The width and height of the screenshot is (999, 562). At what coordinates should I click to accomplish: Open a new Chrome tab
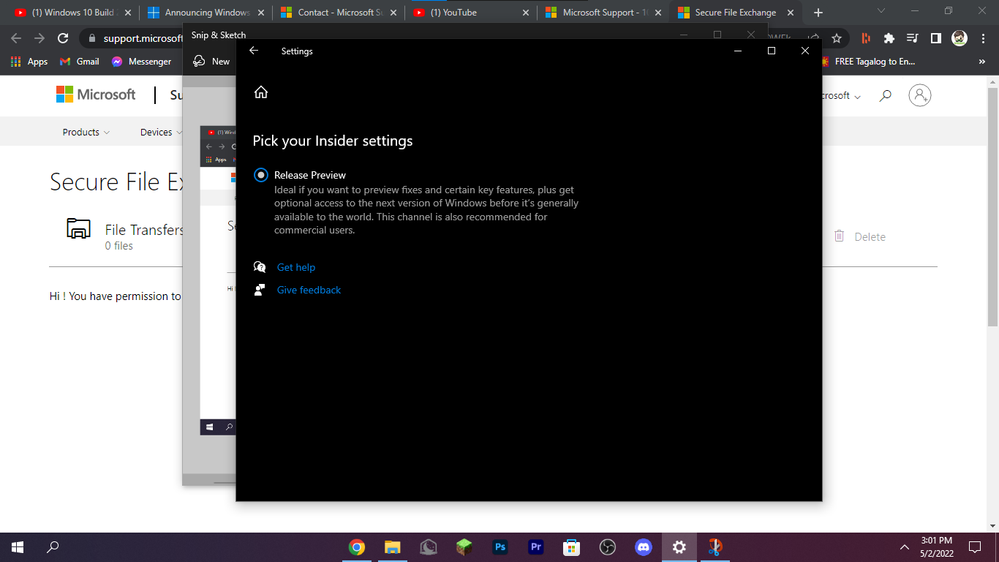click(818, 13)
